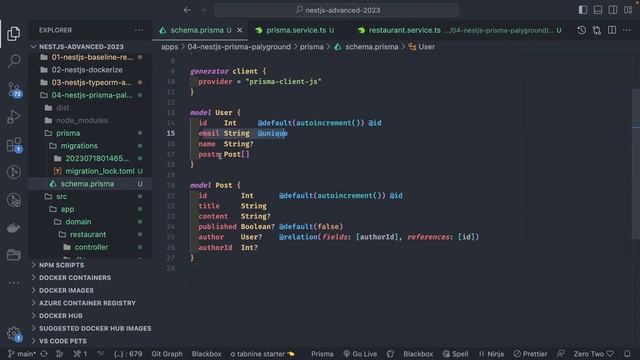Expand the controller folder

91,247
